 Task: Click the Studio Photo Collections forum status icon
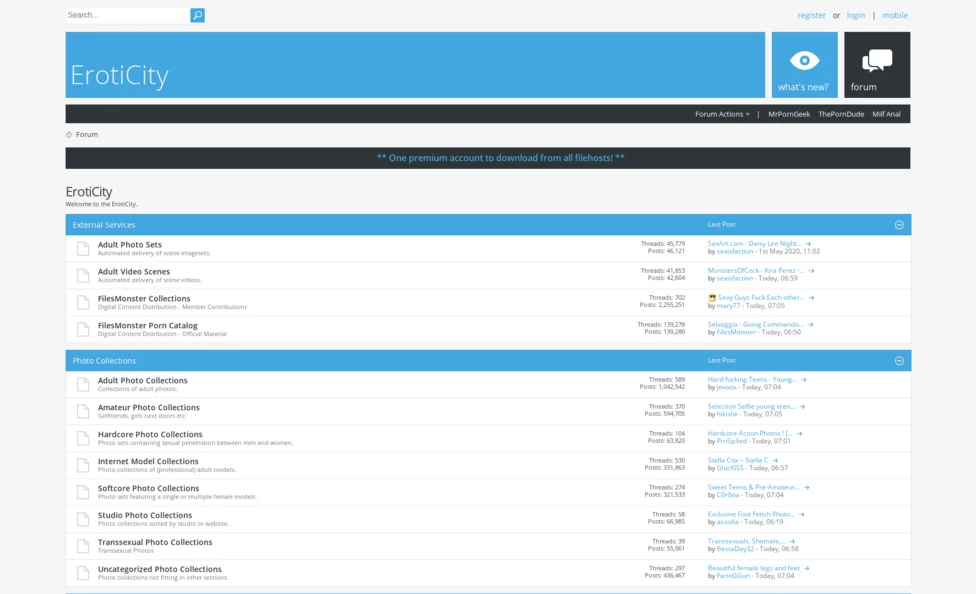point(83,519)
